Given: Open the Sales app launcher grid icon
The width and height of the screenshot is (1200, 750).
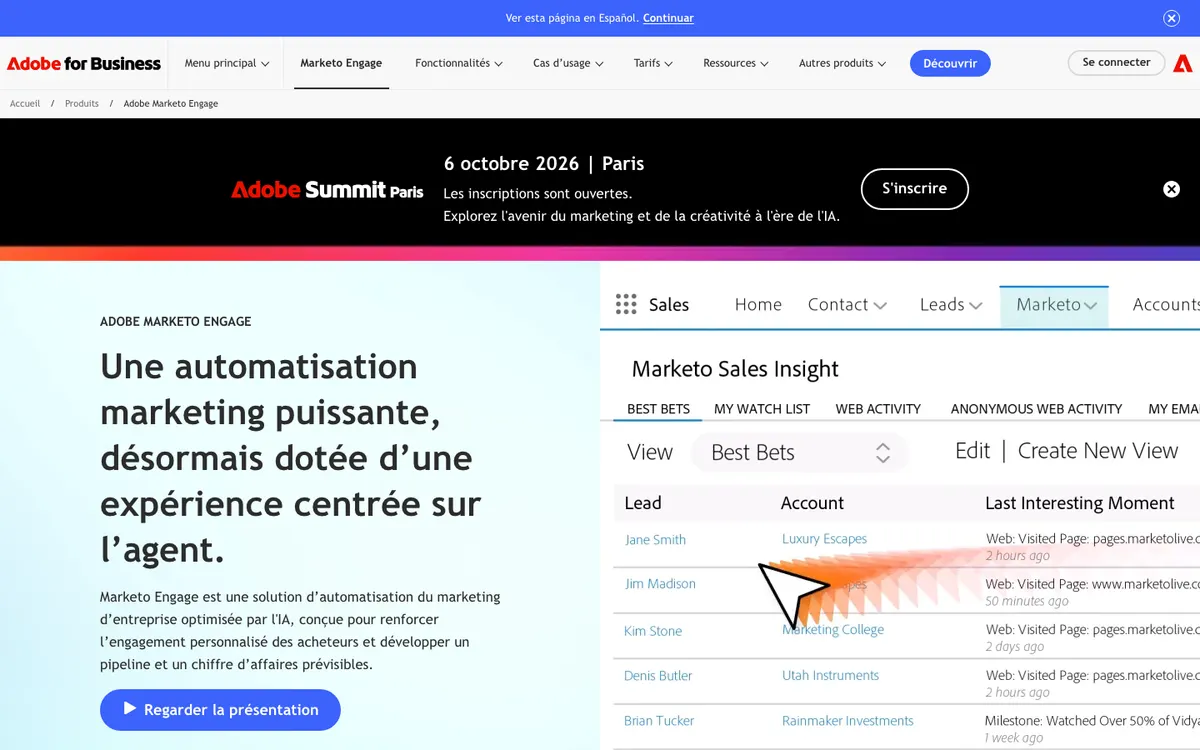Looking at the screenshot, I should click(x=626, y=304).
